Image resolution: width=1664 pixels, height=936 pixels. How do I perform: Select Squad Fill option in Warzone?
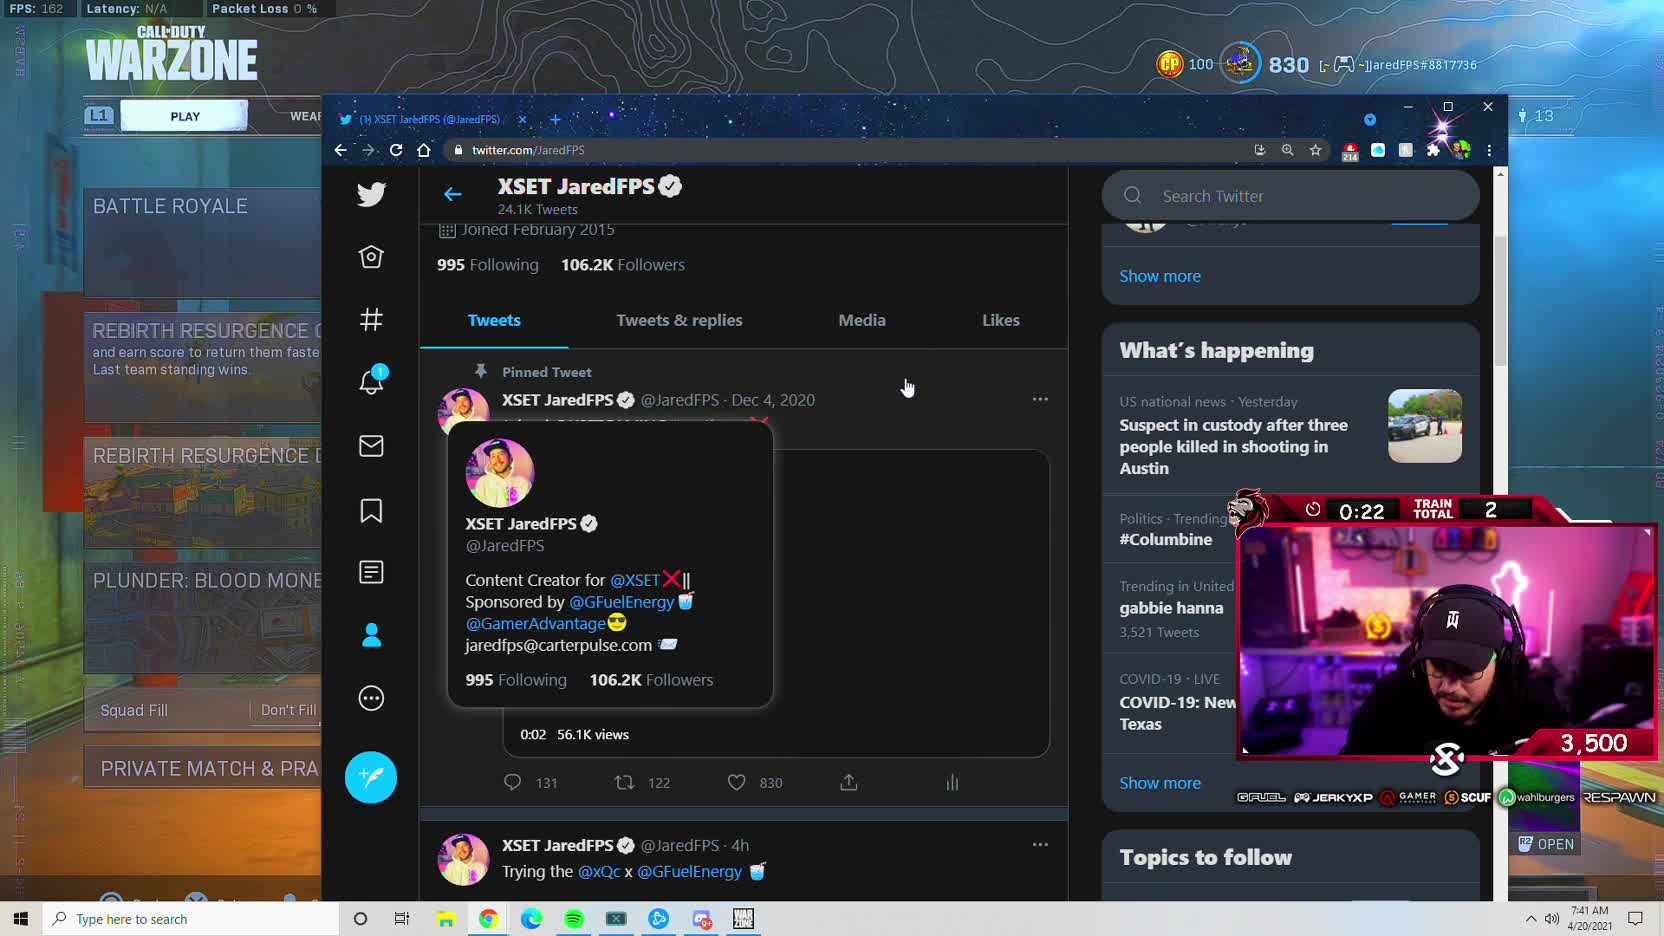pyautogui.click(x=134, y=710)
